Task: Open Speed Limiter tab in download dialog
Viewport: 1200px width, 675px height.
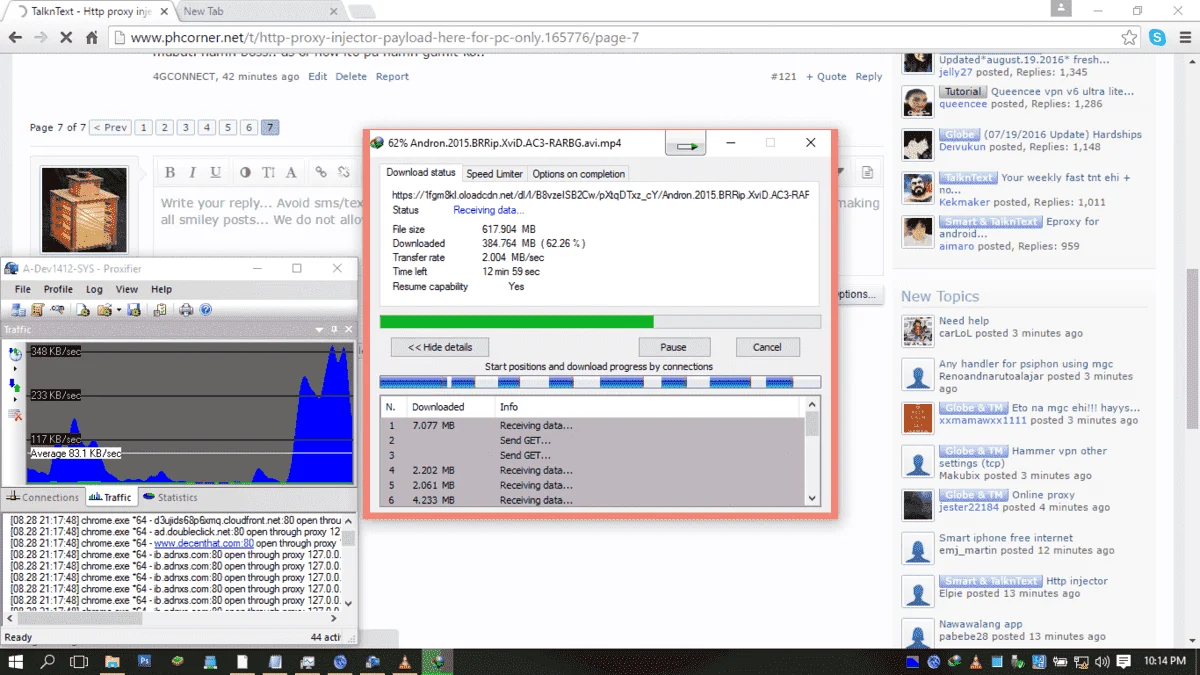Action: coord(494,174)
